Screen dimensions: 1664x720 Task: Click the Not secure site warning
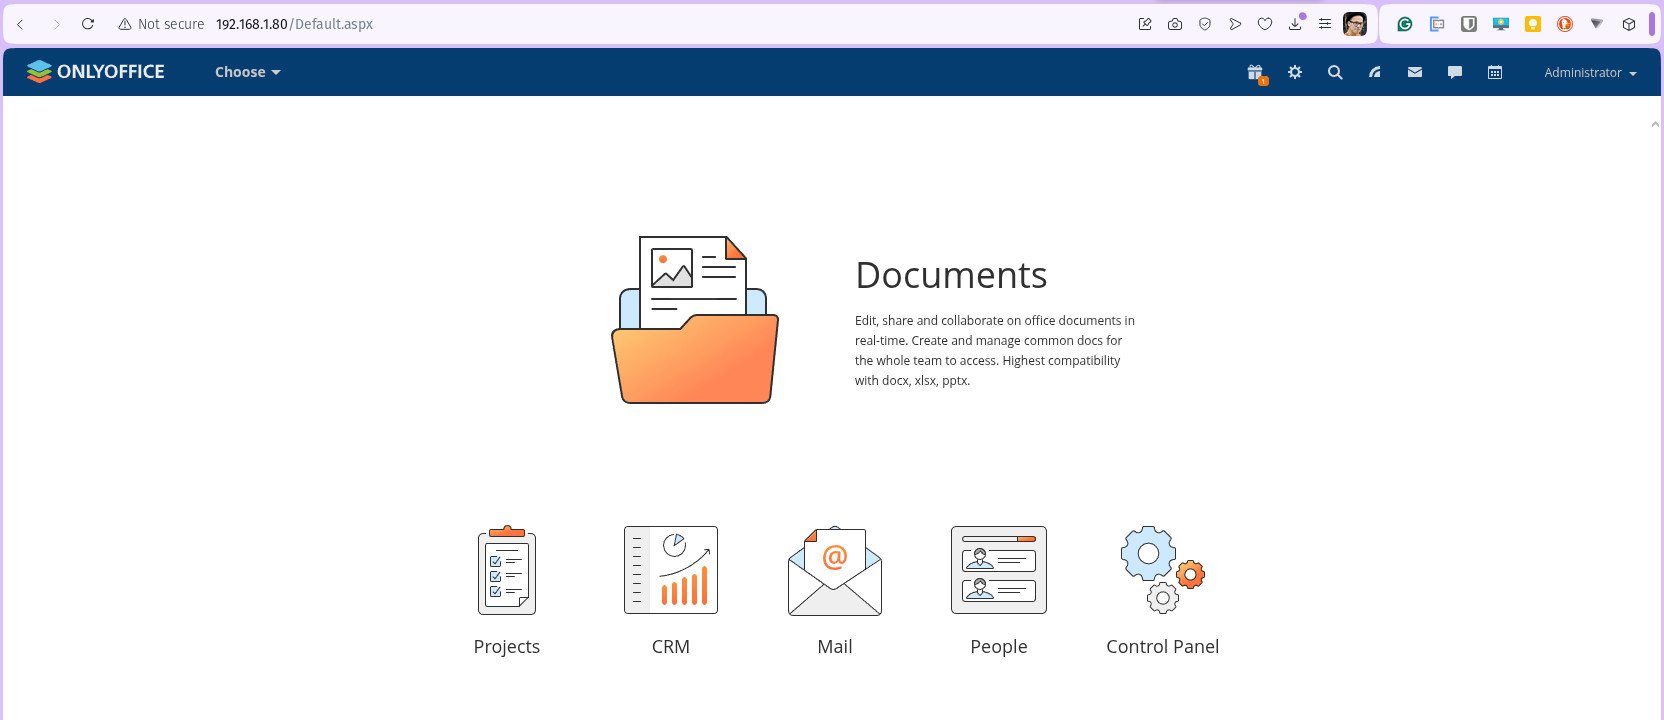click(161, 24)
